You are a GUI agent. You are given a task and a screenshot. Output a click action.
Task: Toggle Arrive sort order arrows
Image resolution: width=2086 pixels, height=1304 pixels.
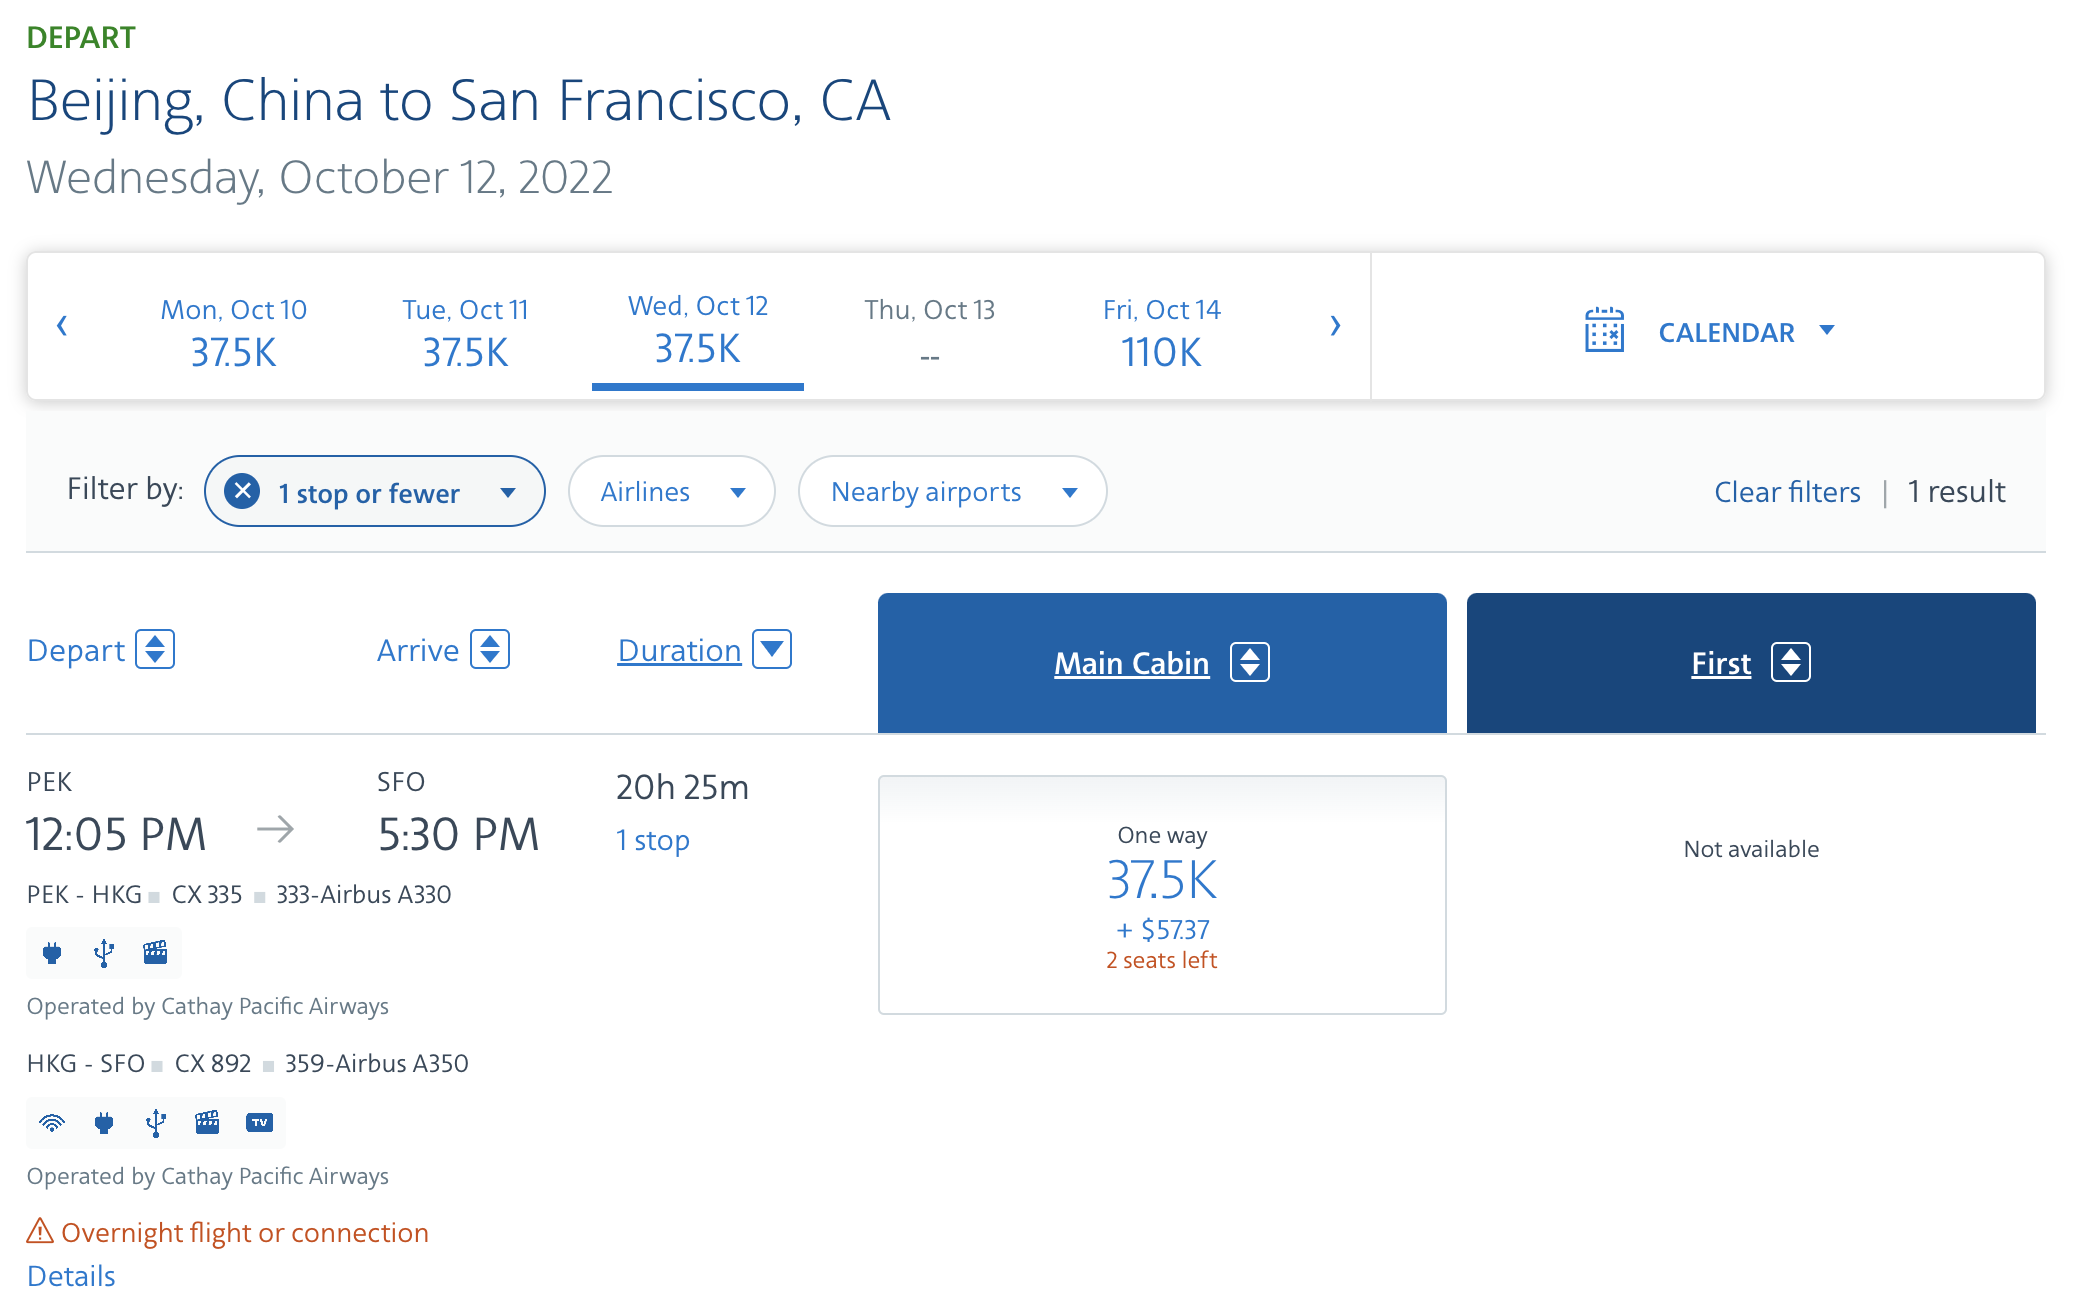coord(490,650)
